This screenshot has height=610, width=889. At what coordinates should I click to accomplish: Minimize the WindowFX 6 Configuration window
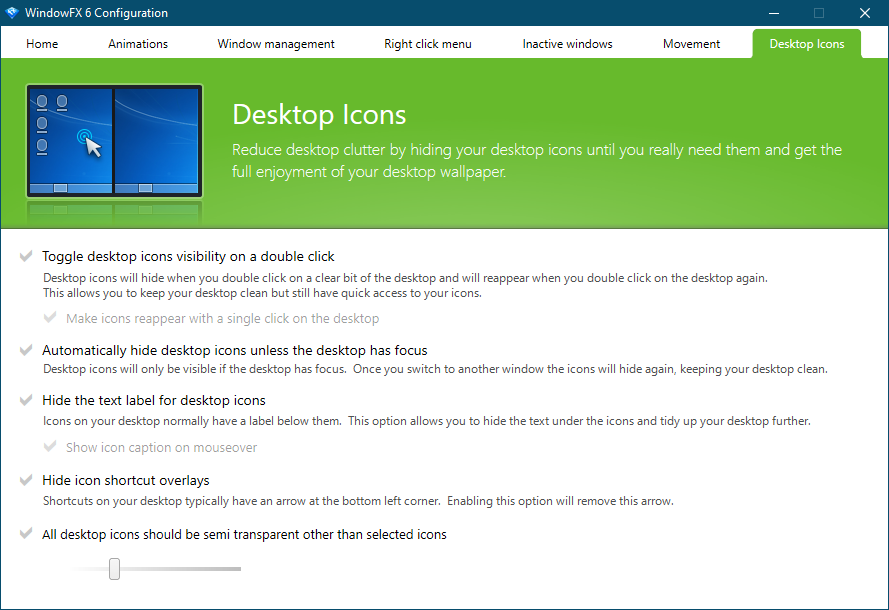[774, 12]
